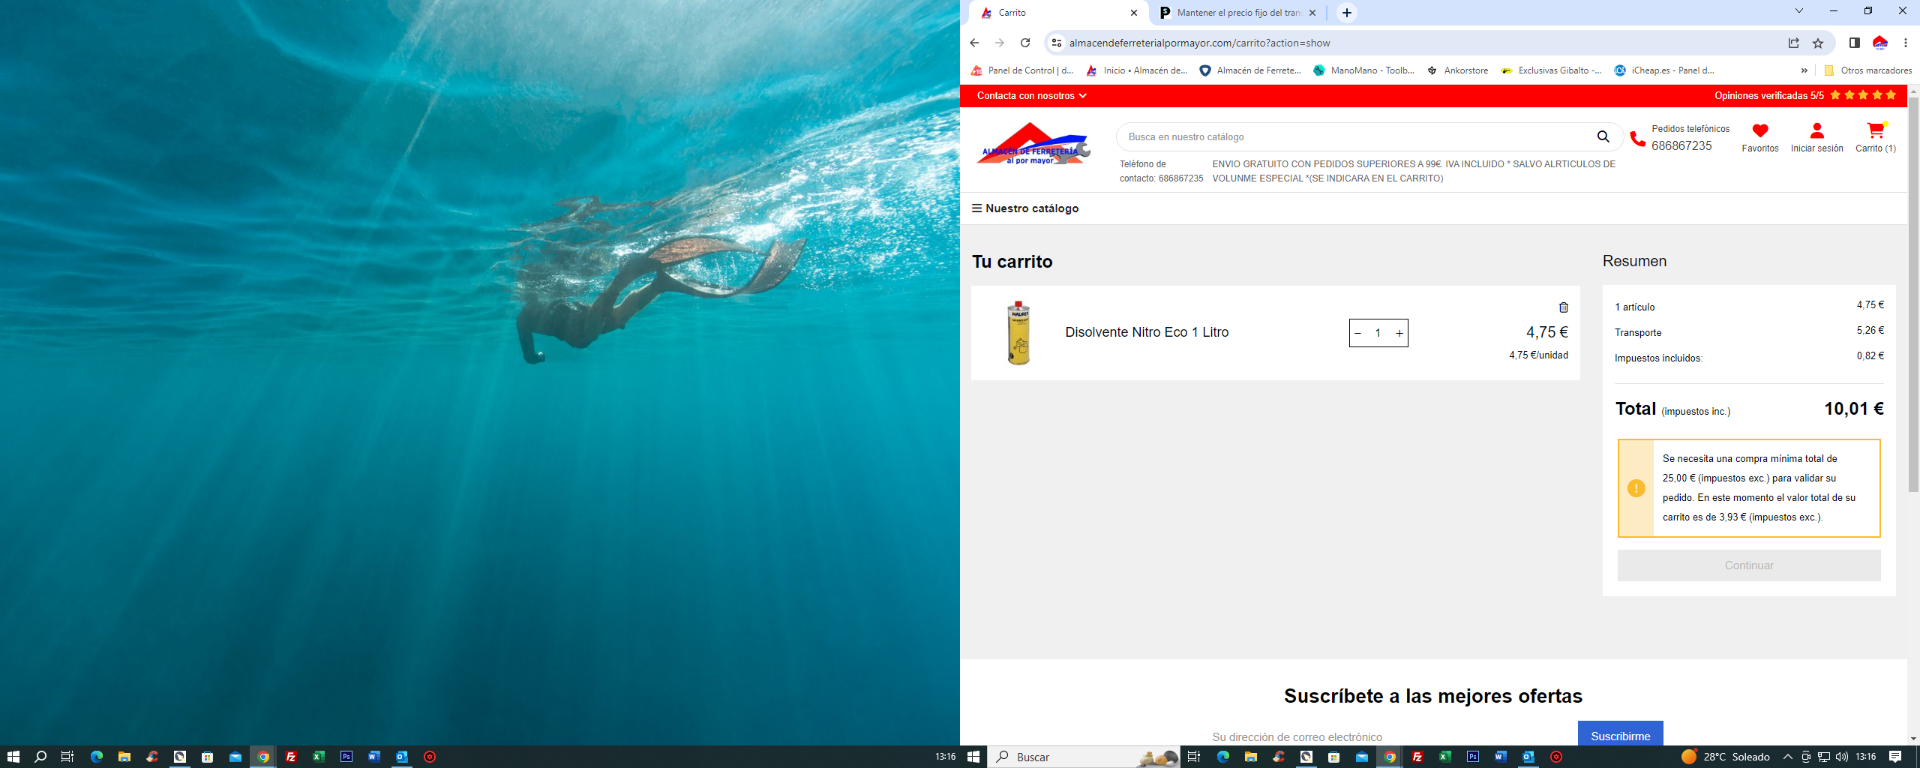Open Chrome's three-dot menu

pos(1905,43)
